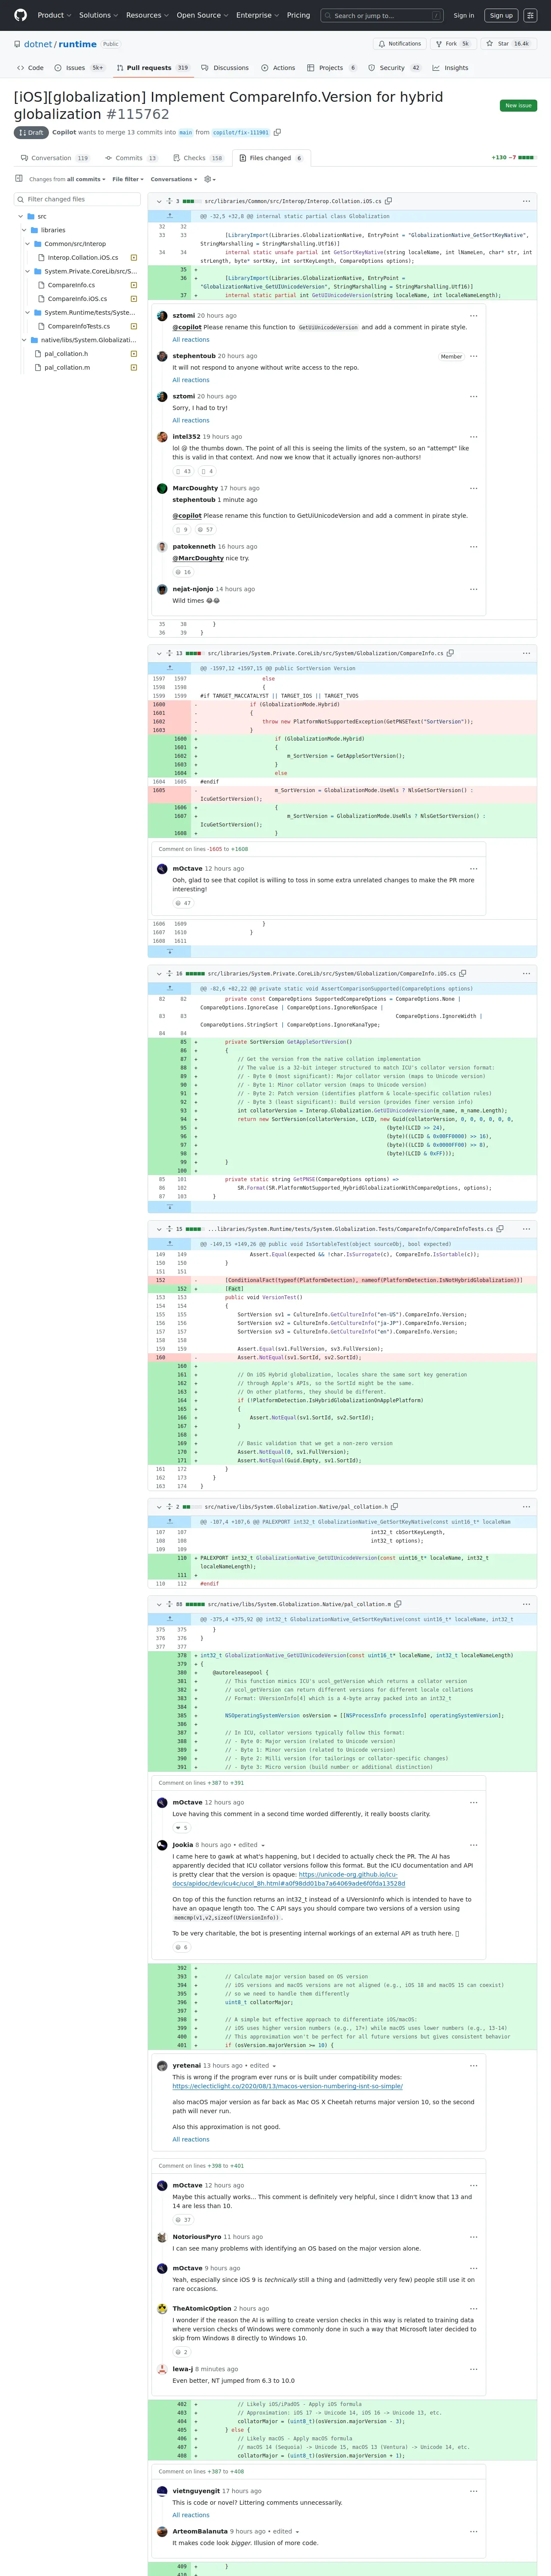
Task: Copy the head branch name copilot/fix-111901
Action: click(x=277, y=132)
